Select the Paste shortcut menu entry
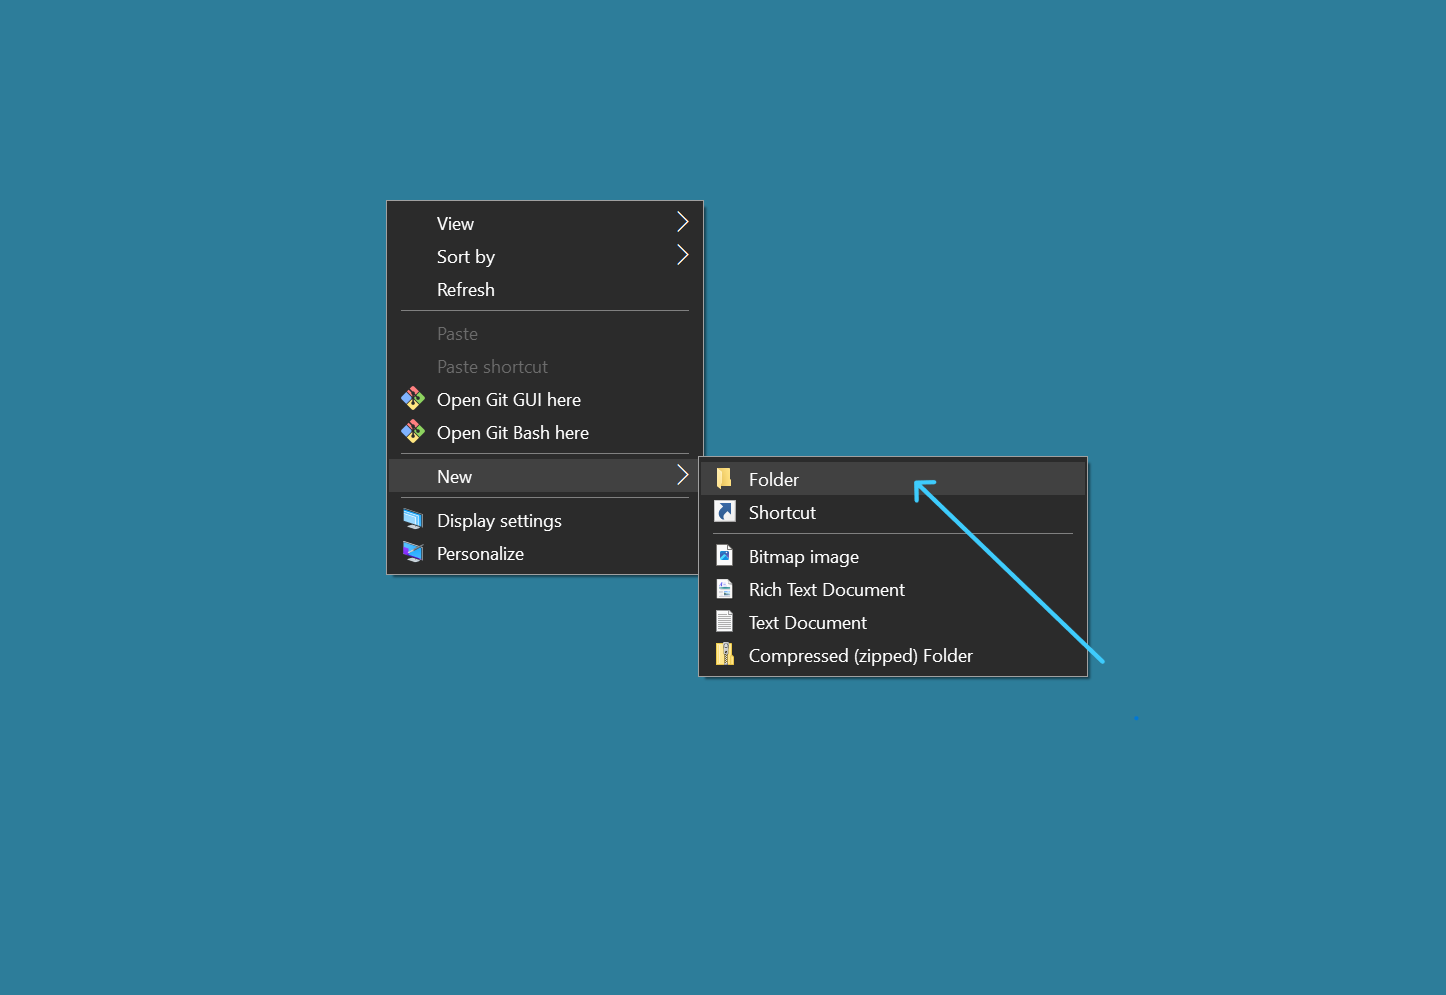 pyautogui.click(x=492, y=367)
